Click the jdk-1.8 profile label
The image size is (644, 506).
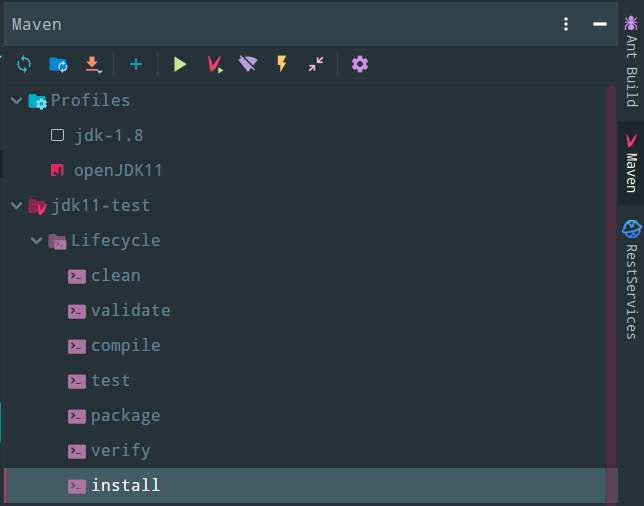[x=109, y=136]
